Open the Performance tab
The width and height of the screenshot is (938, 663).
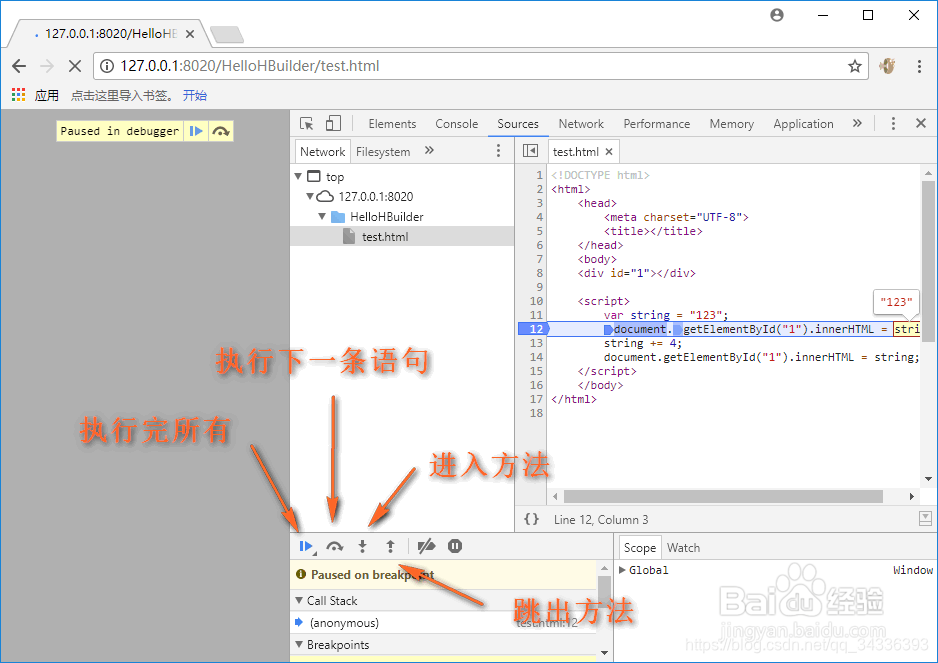[656, 124]
